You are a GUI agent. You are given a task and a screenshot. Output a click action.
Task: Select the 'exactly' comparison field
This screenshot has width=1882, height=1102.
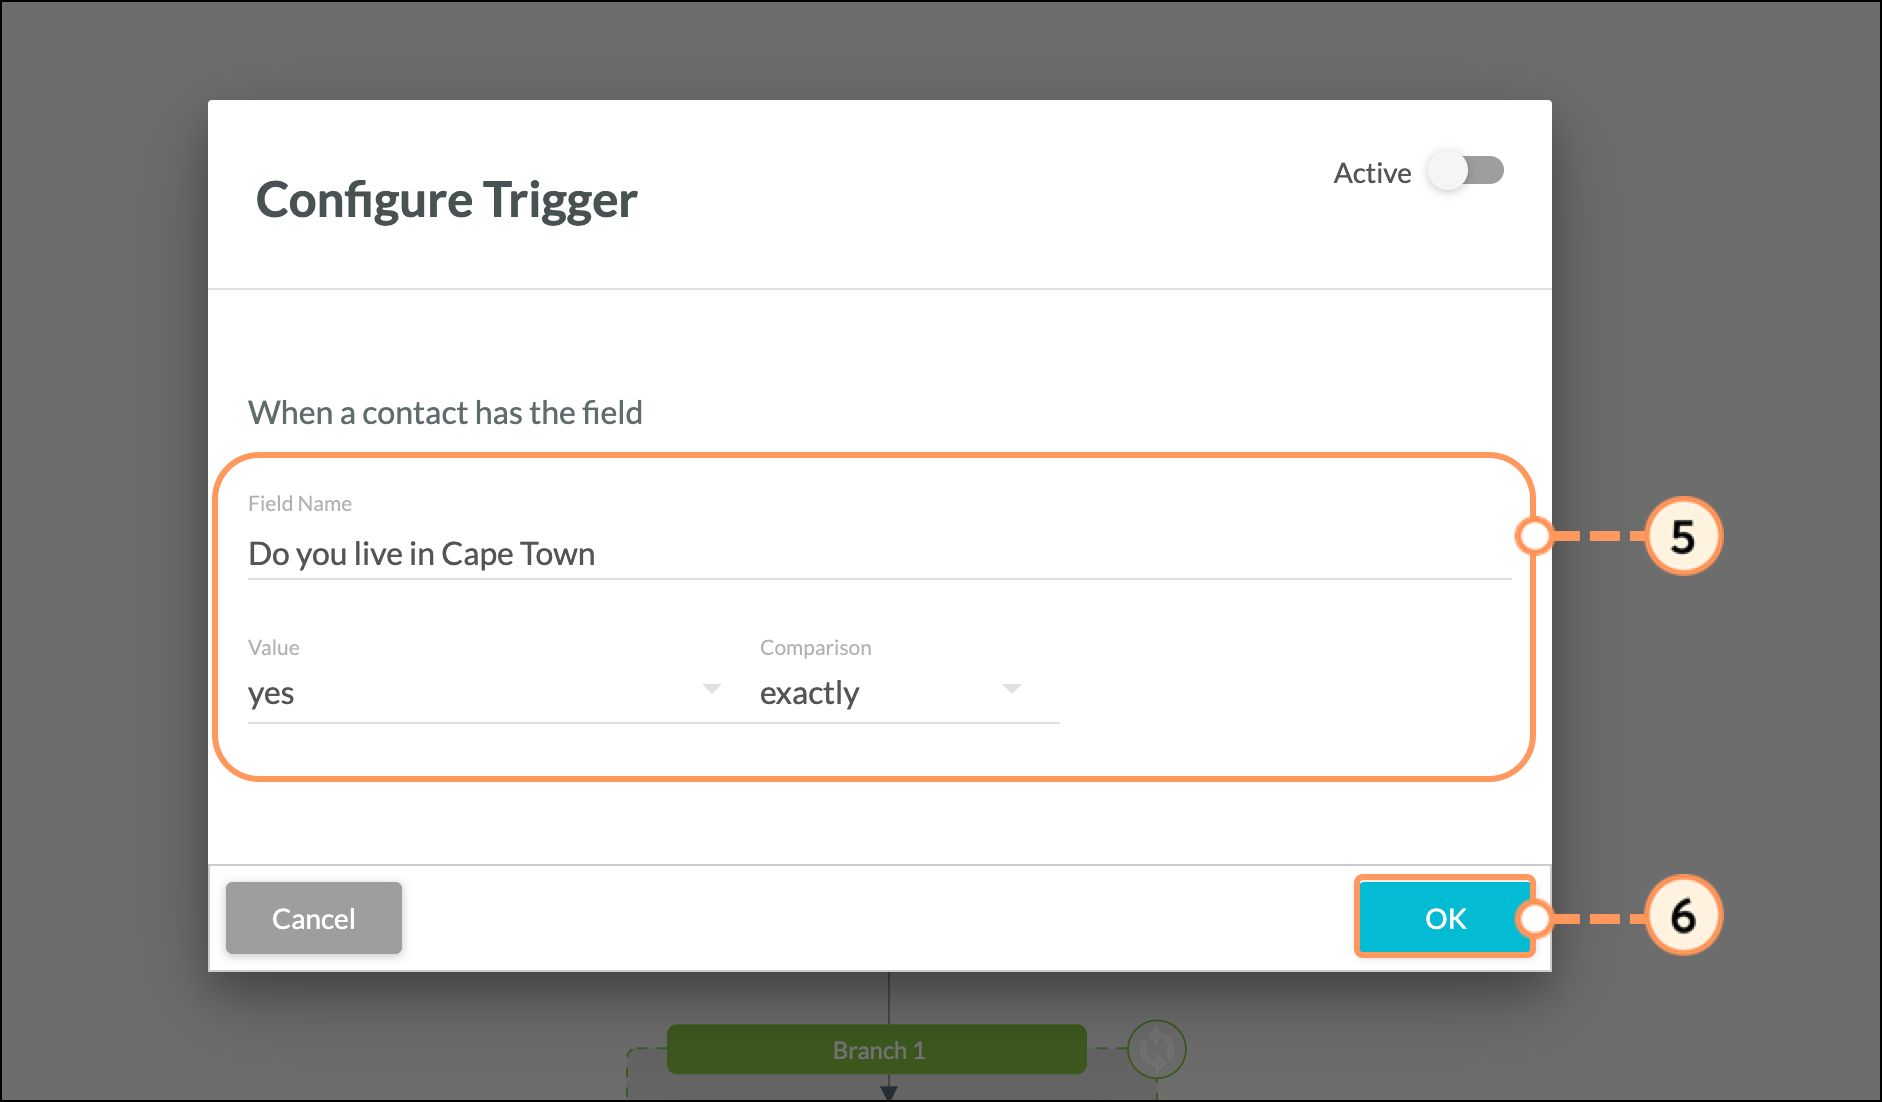tap(909, 693)
